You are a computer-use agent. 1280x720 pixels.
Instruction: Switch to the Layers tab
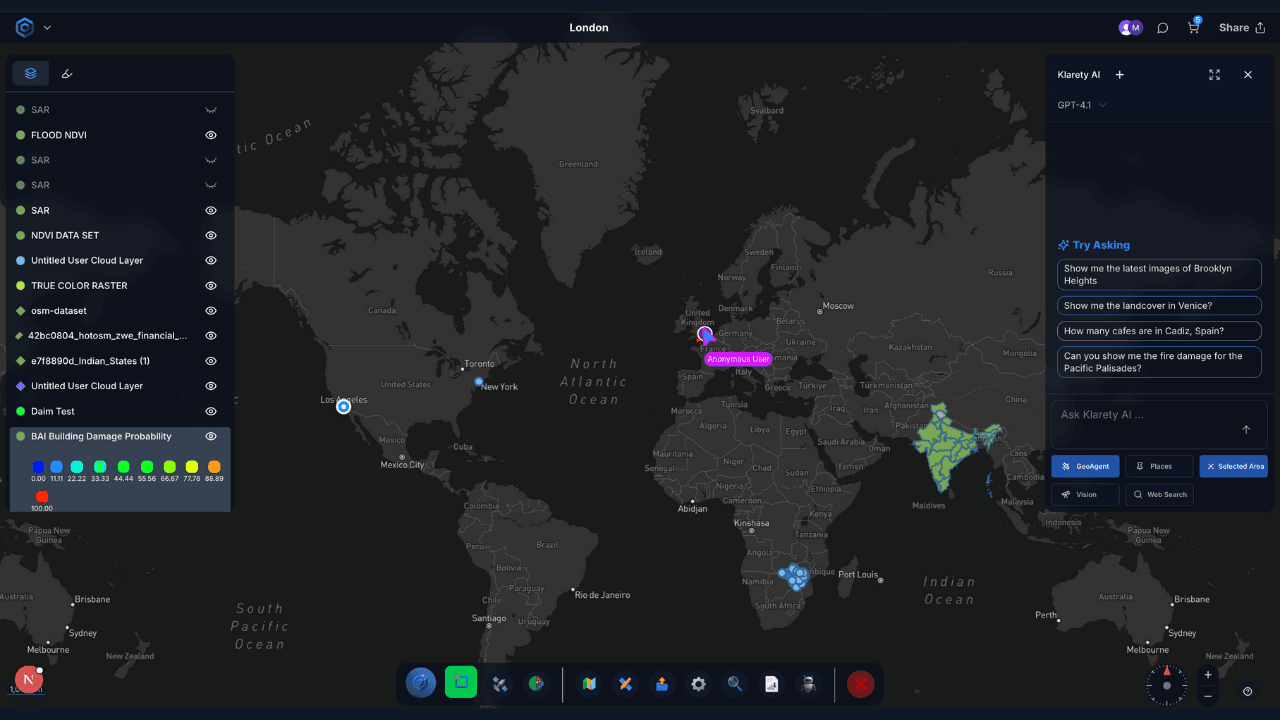pos(31,73)
